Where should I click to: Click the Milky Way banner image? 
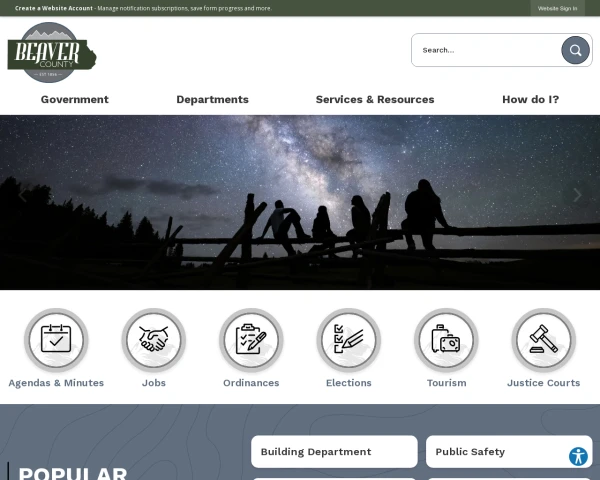300,202
